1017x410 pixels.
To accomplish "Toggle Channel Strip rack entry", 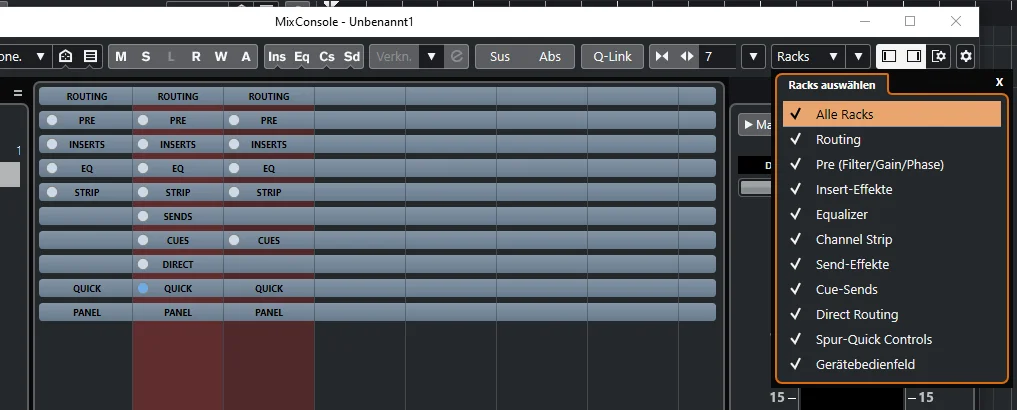I will pos(892,239).
